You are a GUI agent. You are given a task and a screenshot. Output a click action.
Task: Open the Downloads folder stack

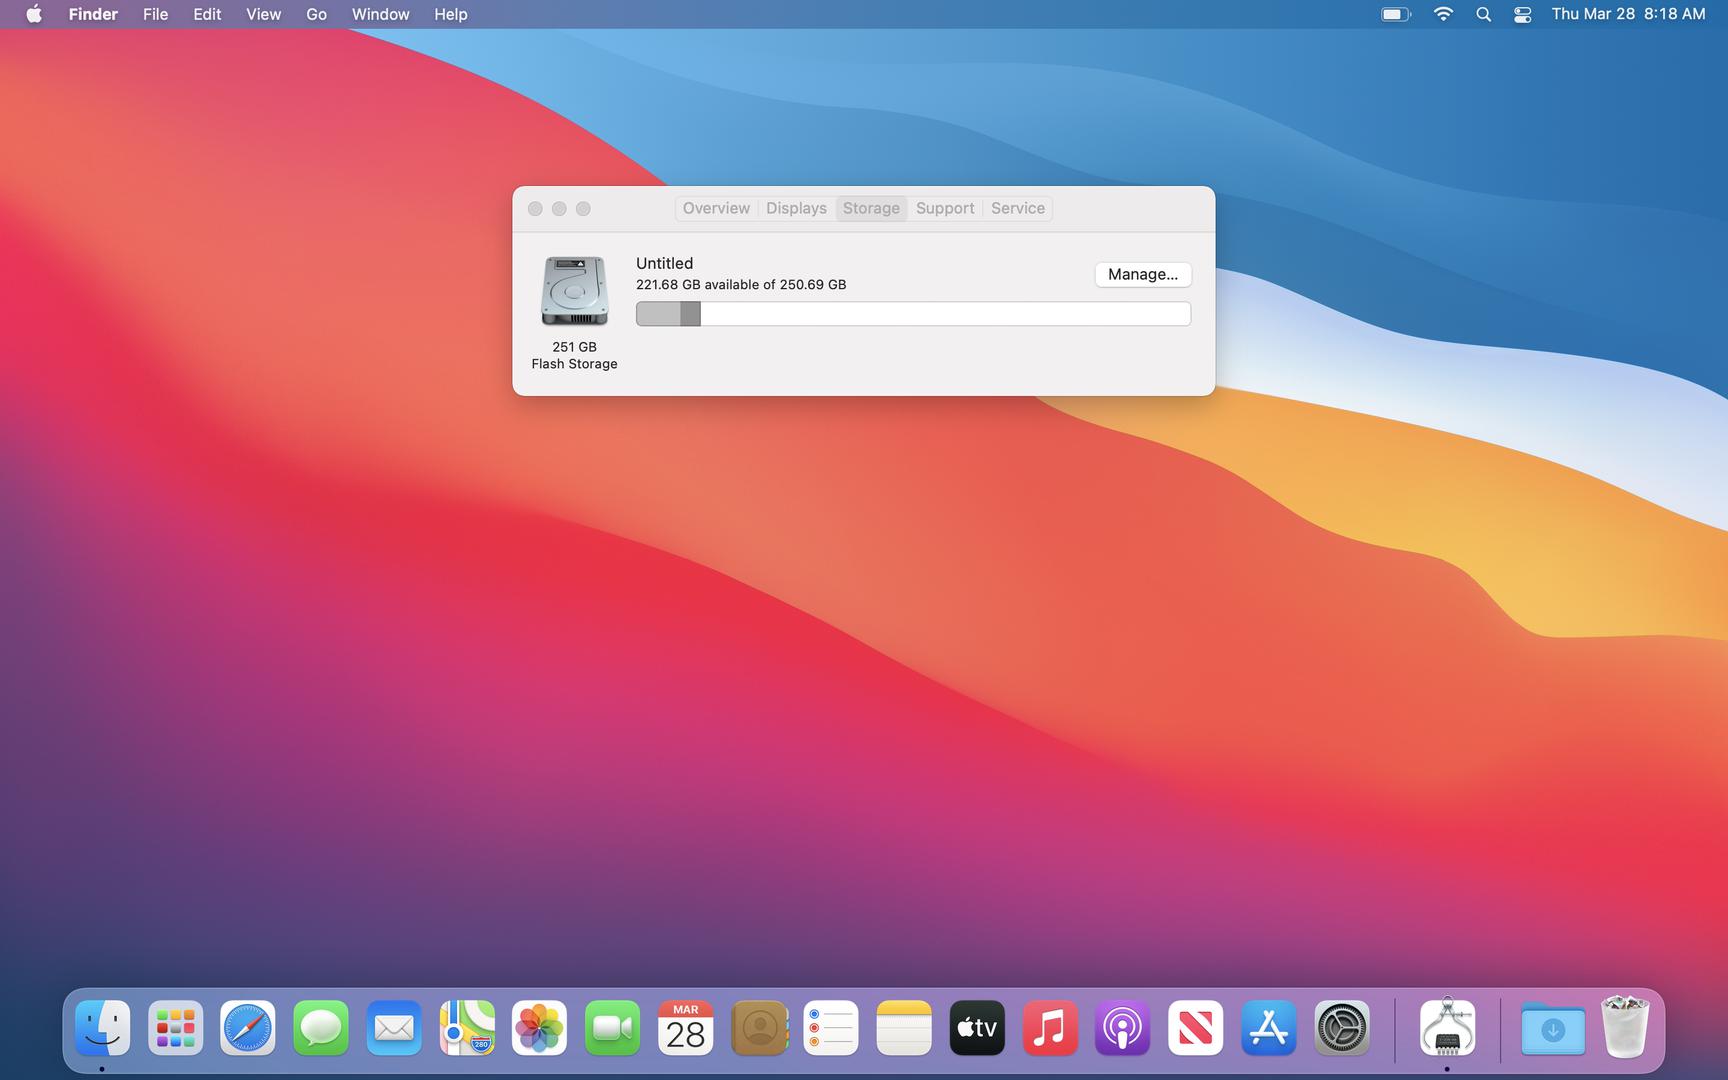pyautogui.click(x=1552, y=1028)
